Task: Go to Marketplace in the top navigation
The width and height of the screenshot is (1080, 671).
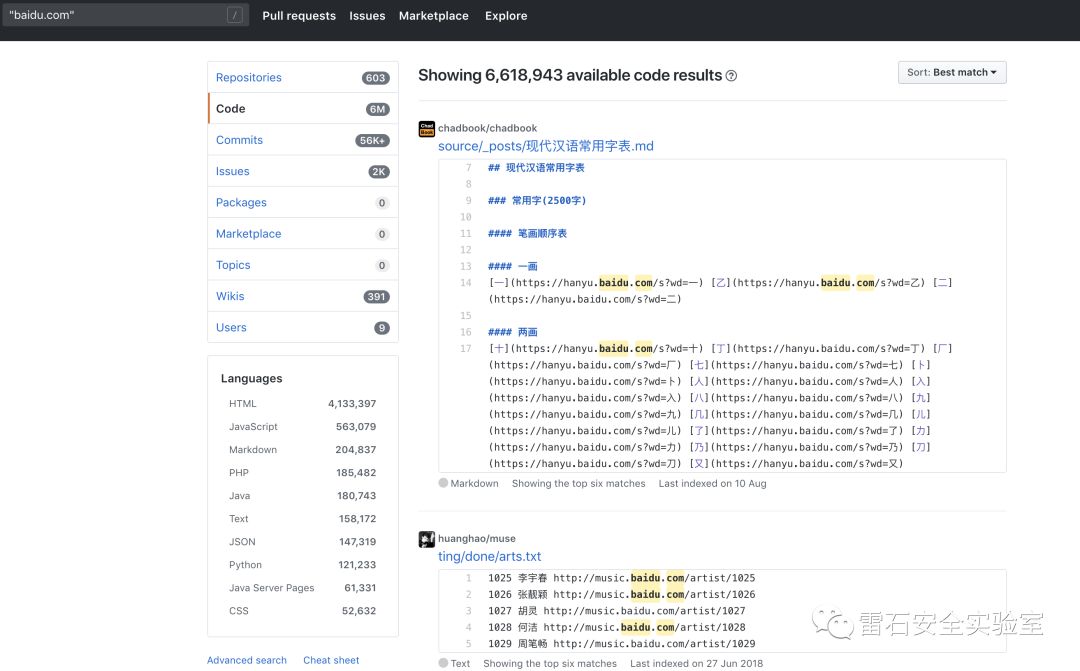Action: (x=433, y=16)
